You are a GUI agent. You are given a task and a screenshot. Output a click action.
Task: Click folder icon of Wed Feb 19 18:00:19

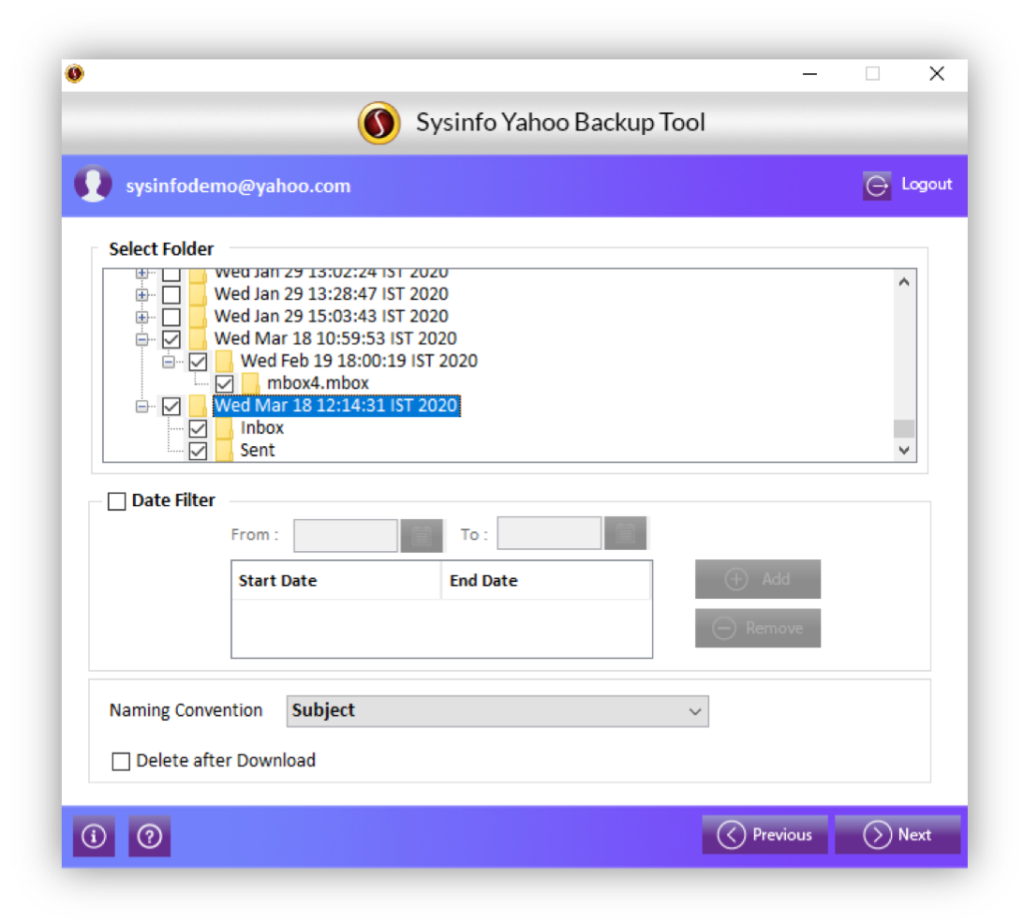224,361
